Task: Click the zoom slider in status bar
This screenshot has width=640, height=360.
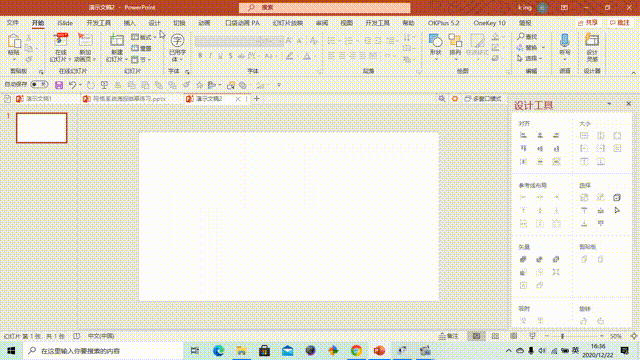Action: point(574,336)
